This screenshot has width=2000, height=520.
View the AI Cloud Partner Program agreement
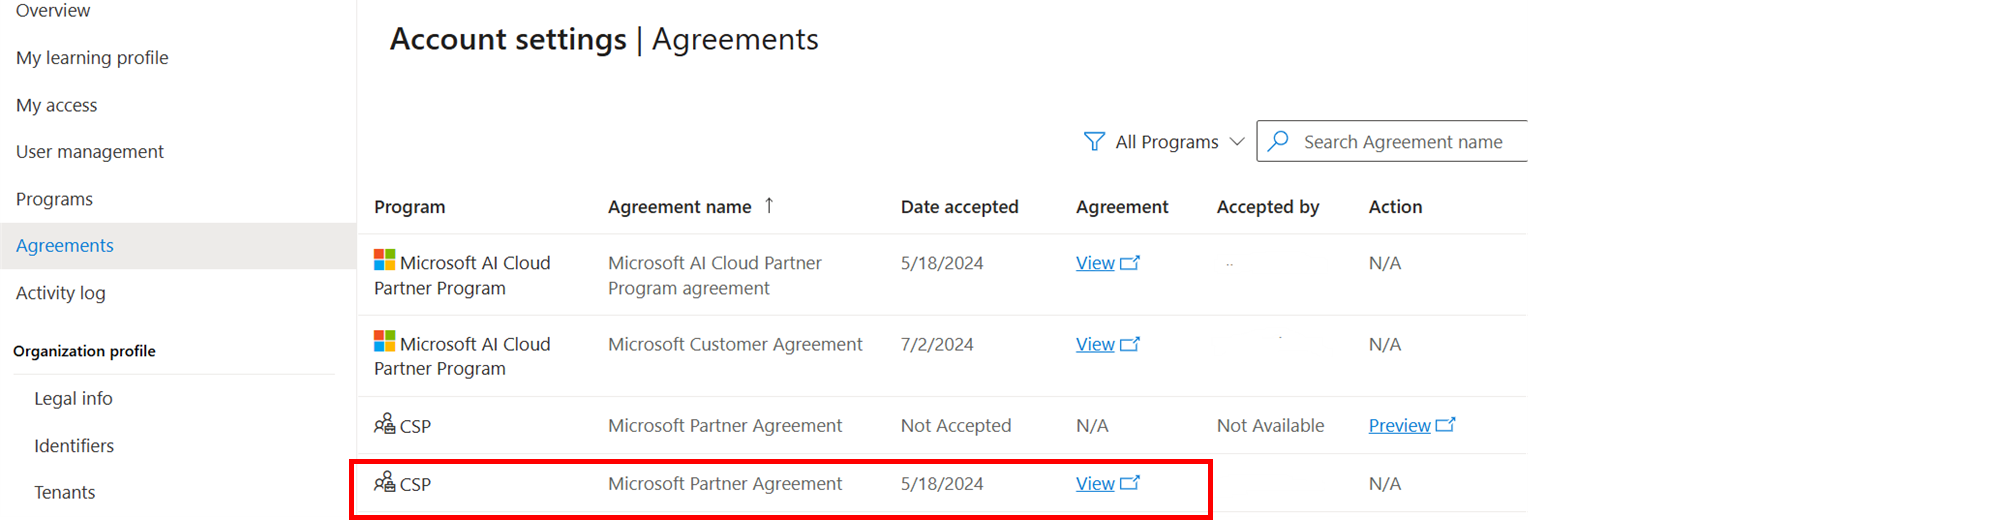(x=1095, y=263)
